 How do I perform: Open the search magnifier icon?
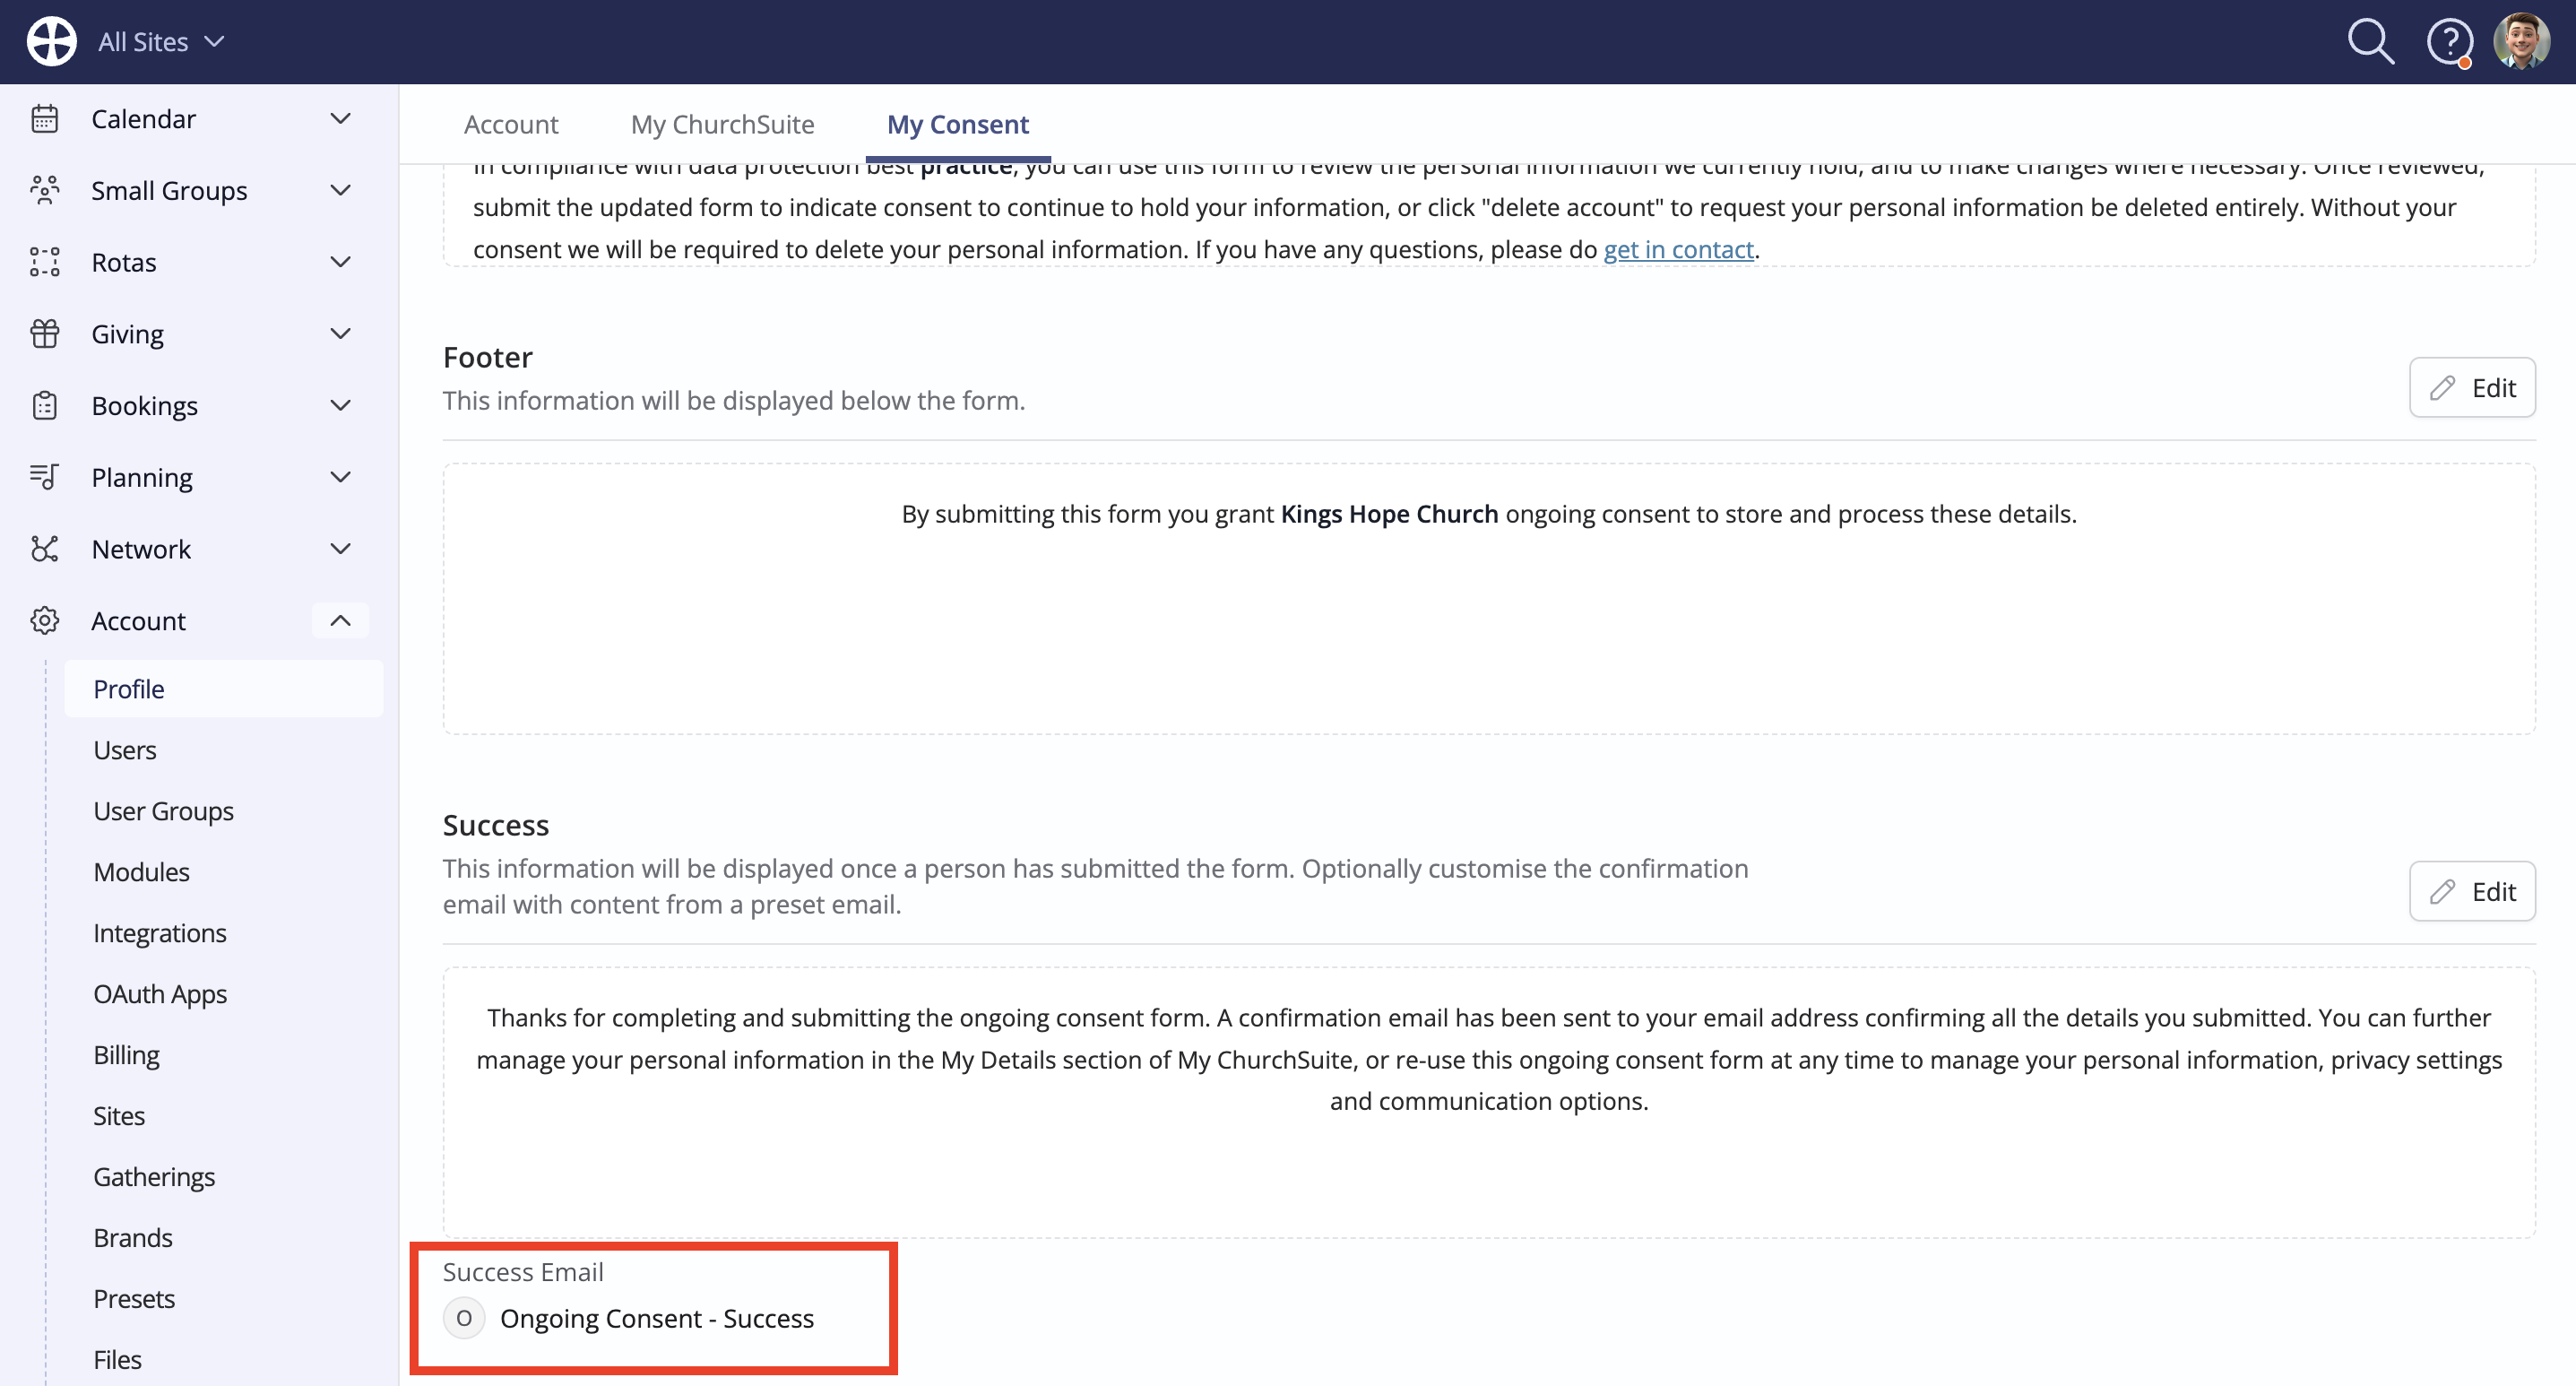point(2370,42)
